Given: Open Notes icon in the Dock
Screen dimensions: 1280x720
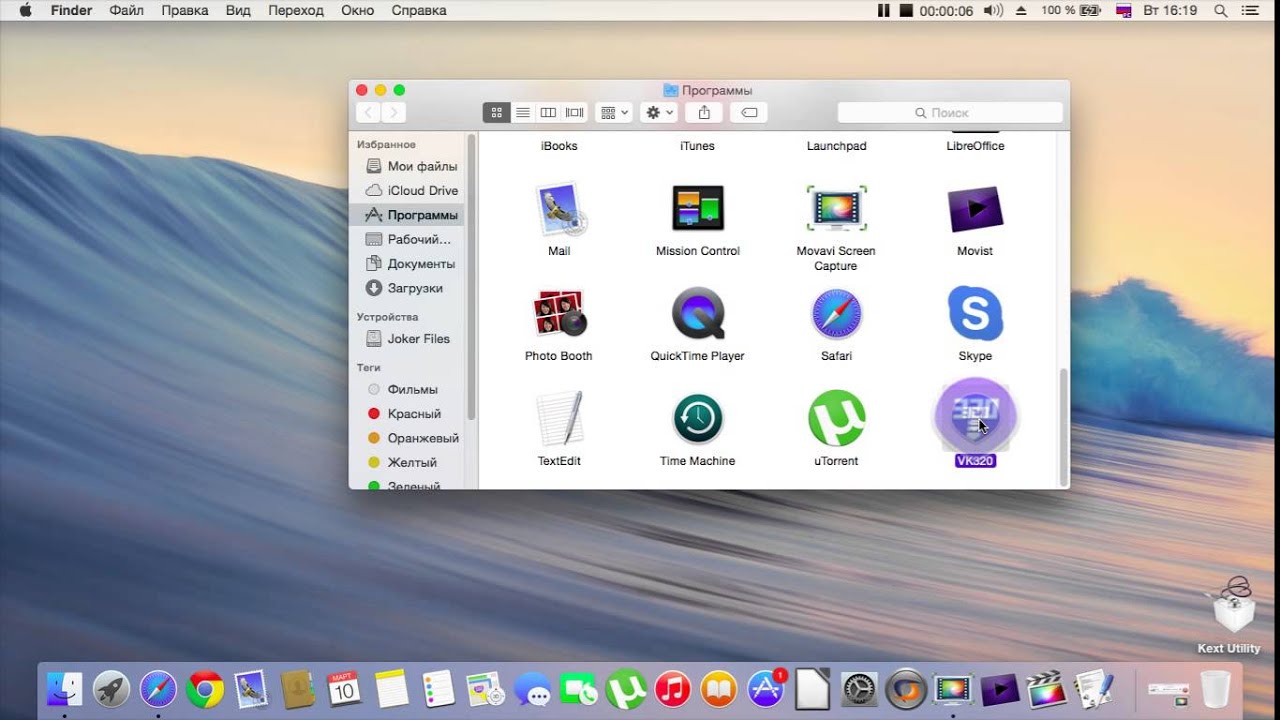Looking at the screenshot, I should pyautogui.click(x=392, y=689).
